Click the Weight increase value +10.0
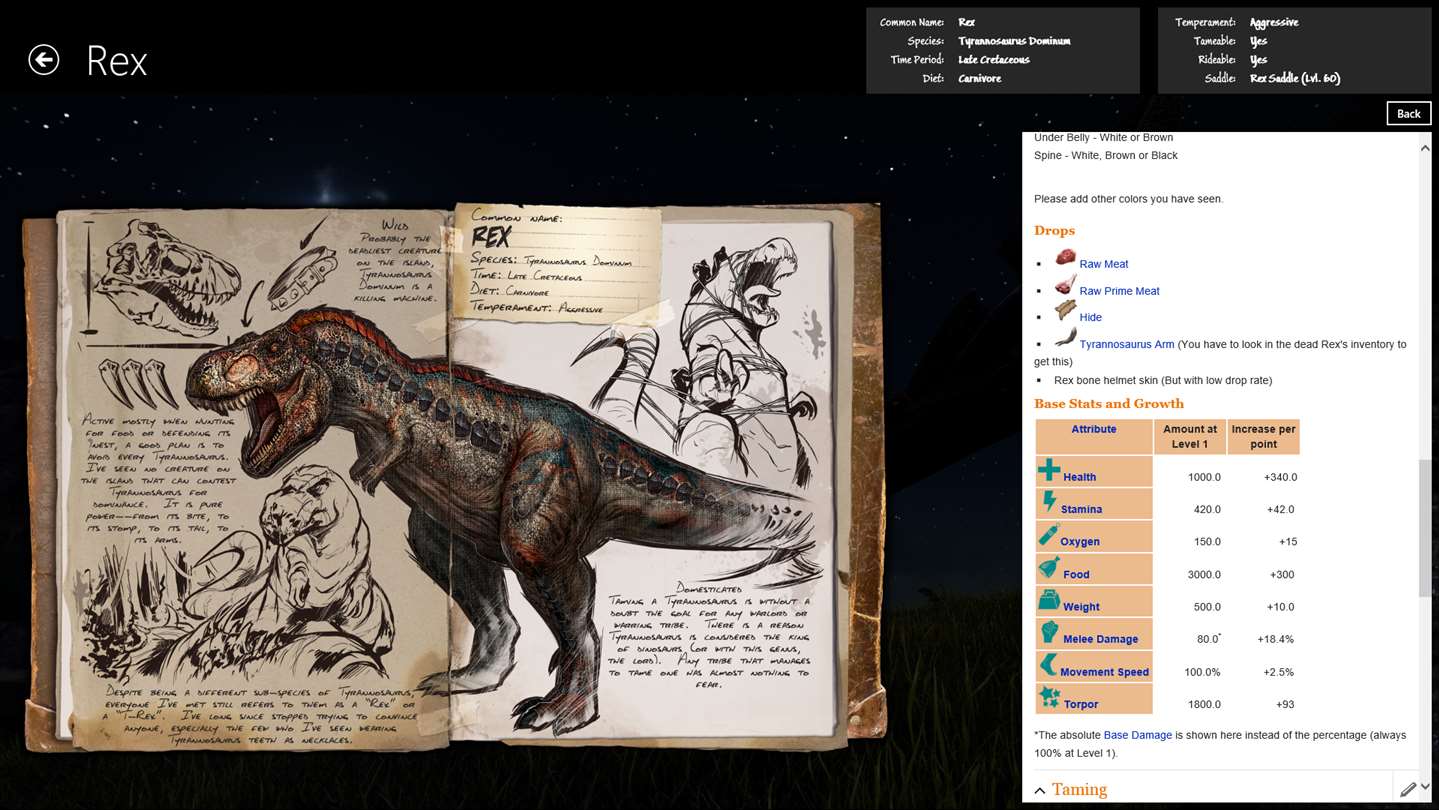 pos(1280,606)
